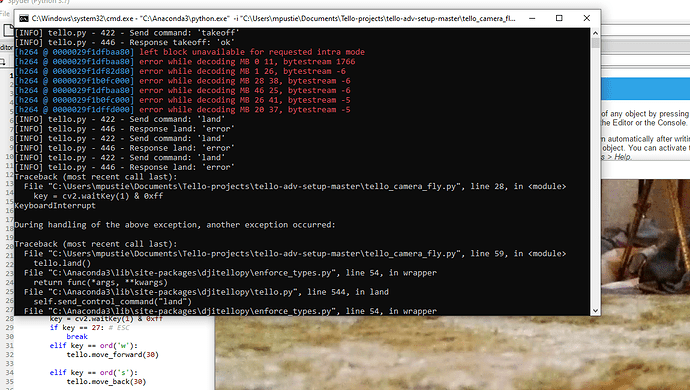
Task: Click the "MB 46 25, bytestream -6" error line
Action: point(183,91)
